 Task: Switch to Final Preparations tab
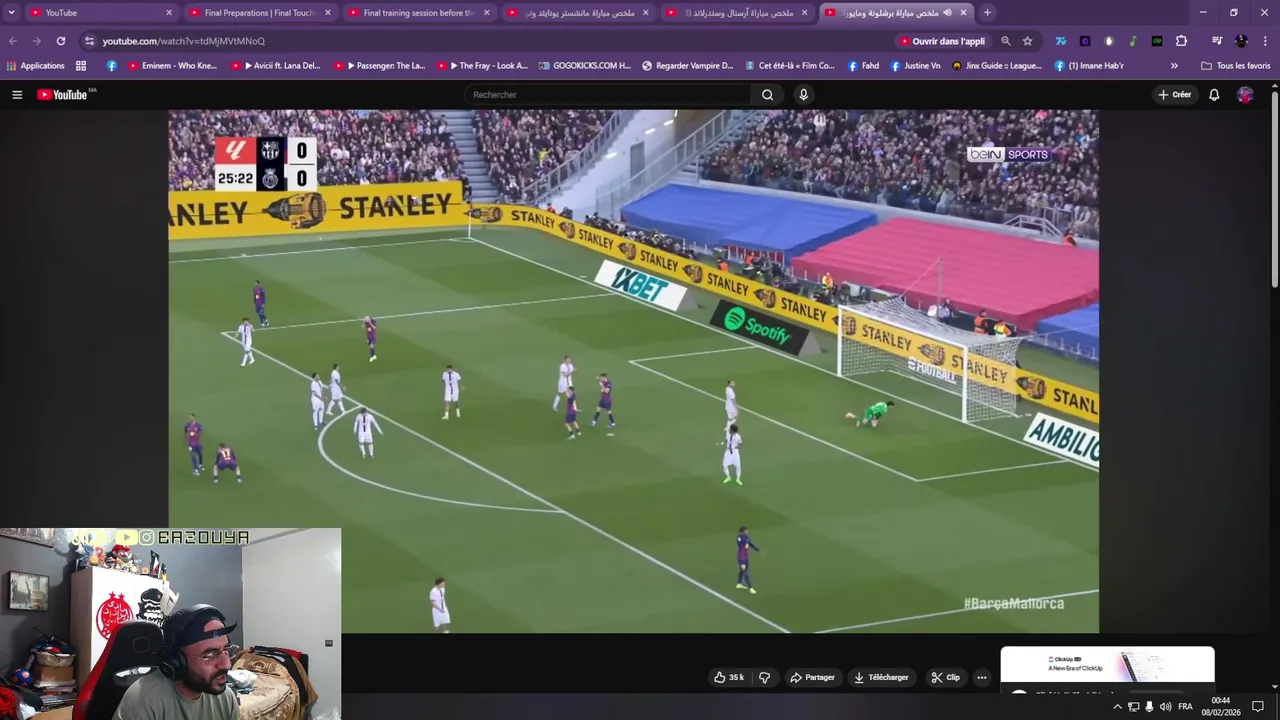tap(259, 13)
